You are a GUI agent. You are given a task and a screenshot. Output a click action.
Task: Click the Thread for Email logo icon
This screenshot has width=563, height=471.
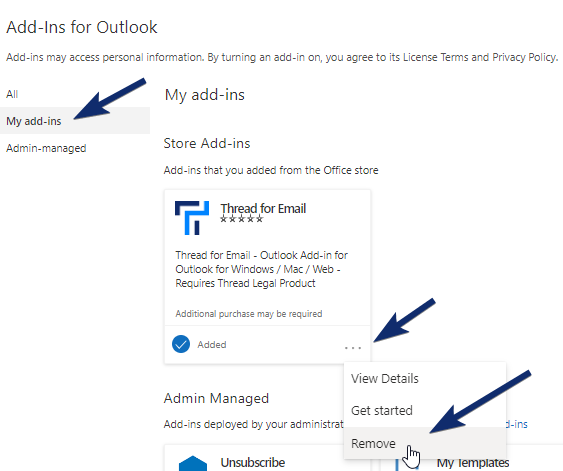click(192, 218)
